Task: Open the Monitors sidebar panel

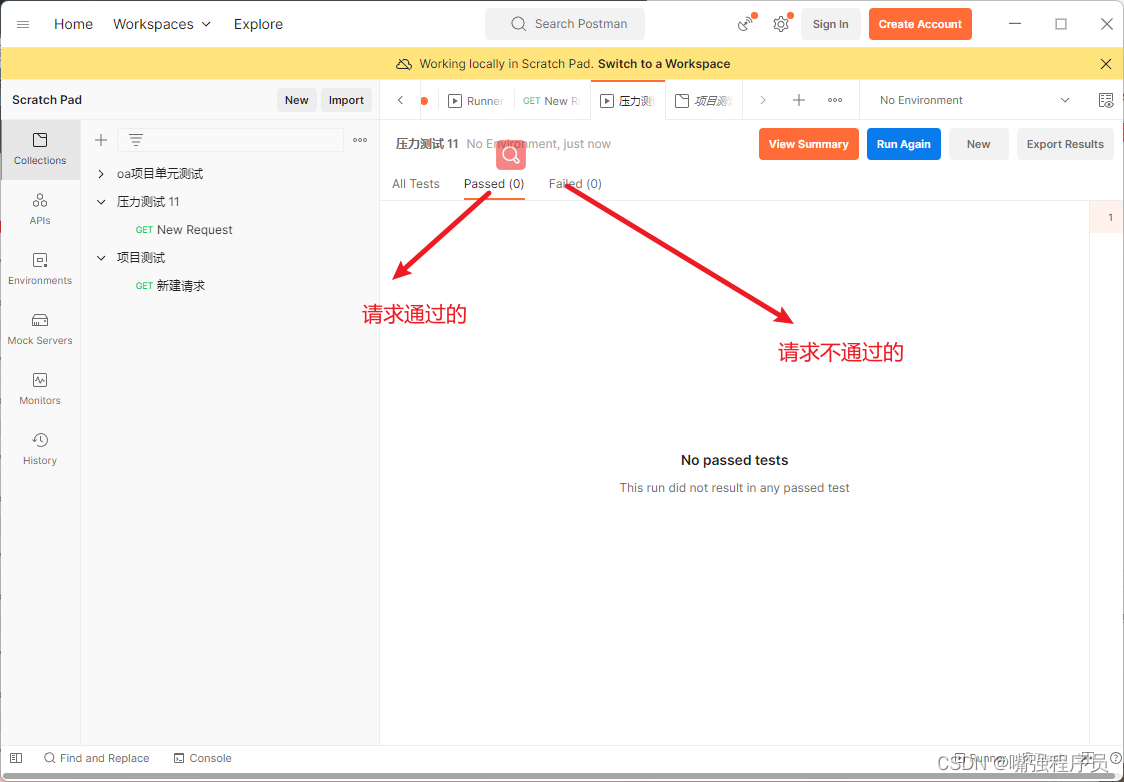Action: (40, 390)
